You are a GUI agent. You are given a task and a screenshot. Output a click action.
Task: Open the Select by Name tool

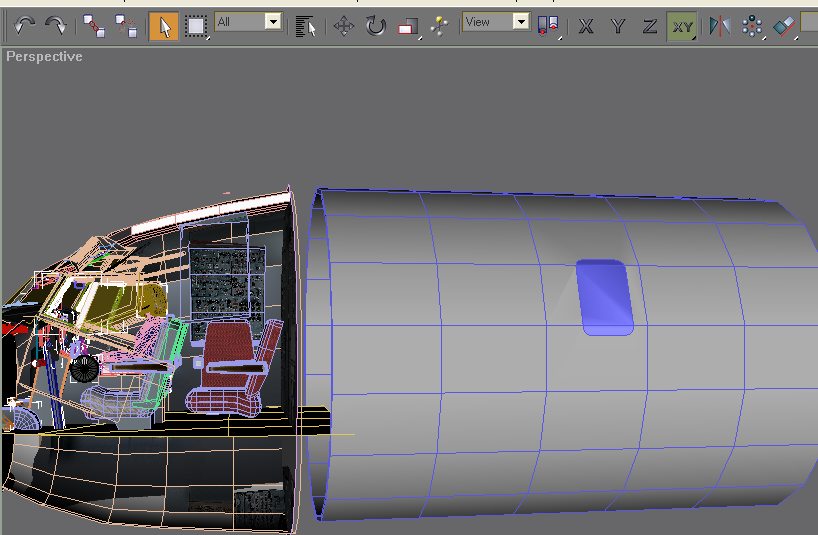click(307, 26)
